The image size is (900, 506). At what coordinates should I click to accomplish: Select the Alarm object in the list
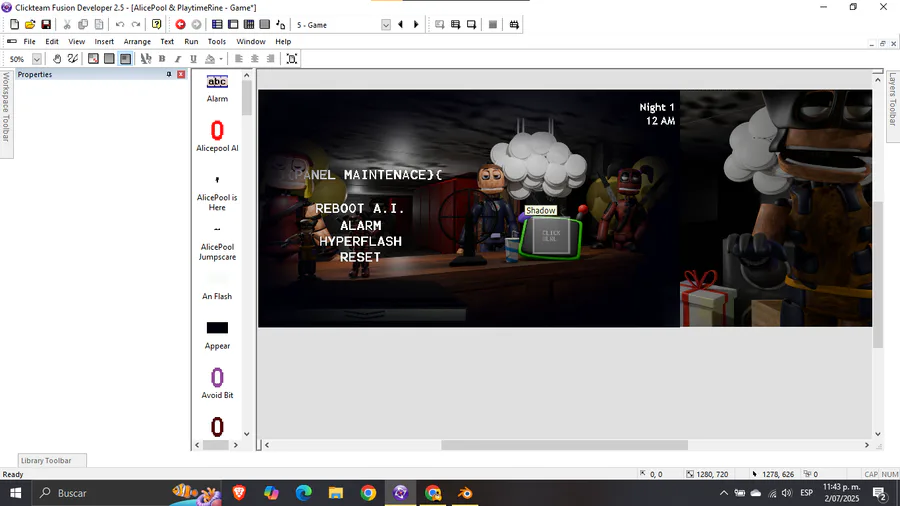click(217, 88)
